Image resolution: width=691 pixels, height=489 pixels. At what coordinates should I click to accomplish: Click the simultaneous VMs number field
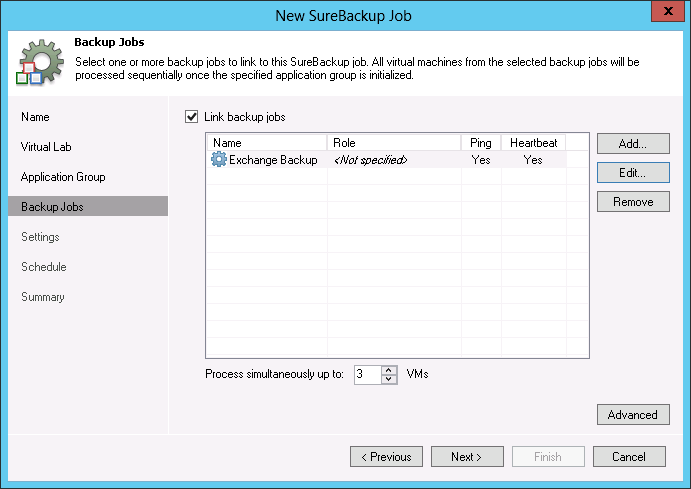(x=368, y=374)
